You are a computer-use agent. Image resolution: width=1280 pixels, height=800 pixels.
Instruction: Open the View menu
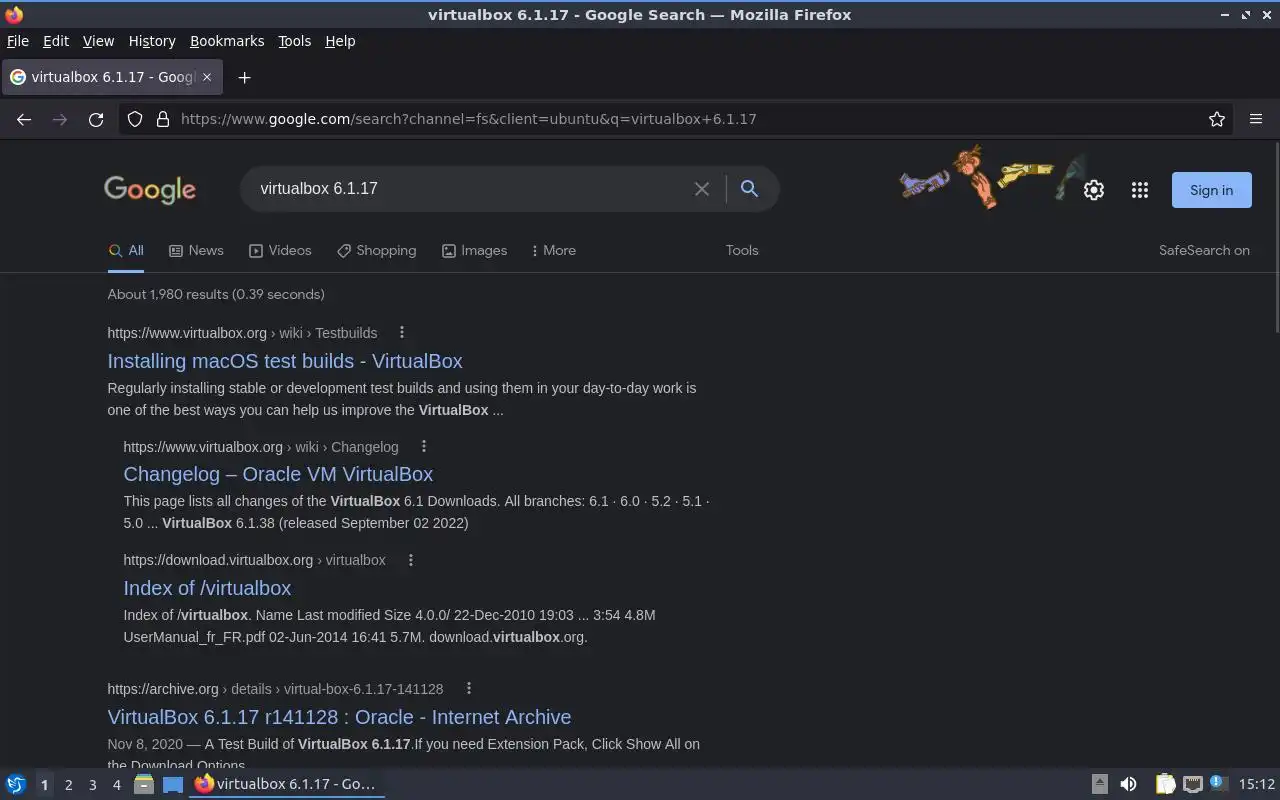(x=98, y=41)
